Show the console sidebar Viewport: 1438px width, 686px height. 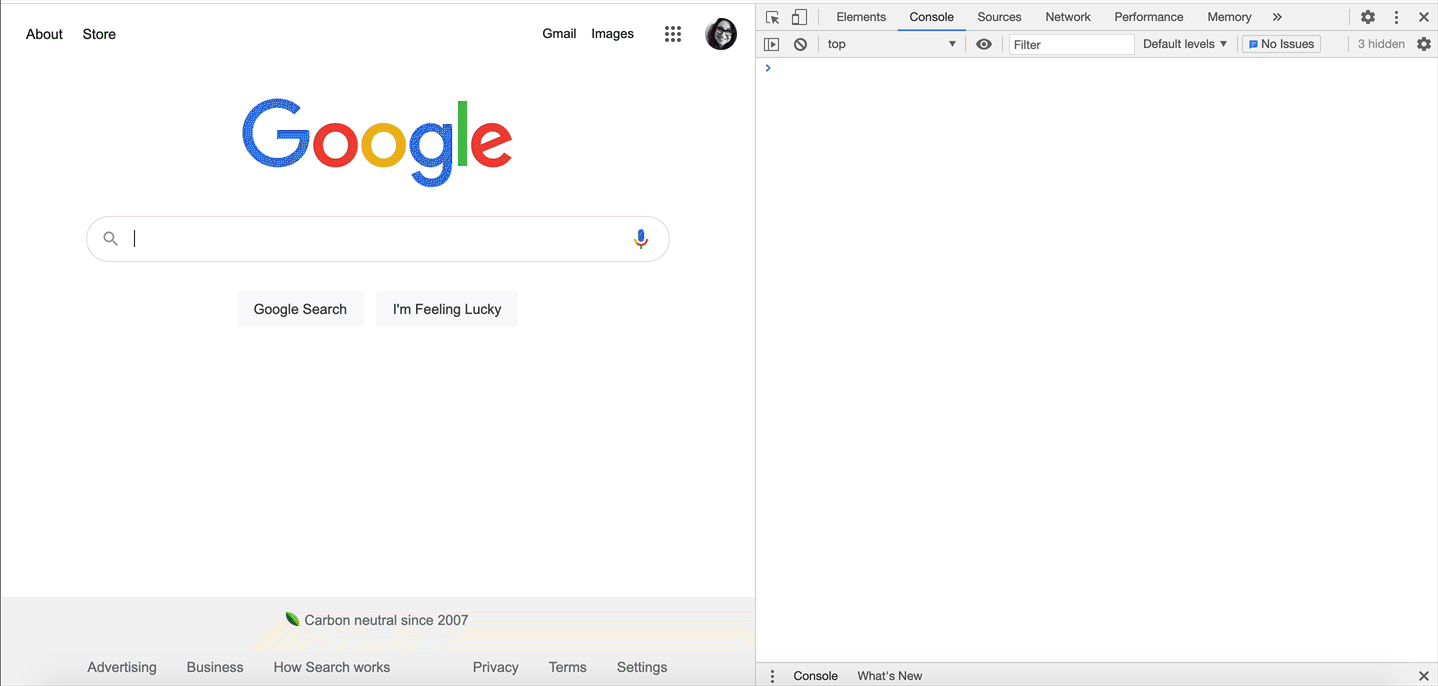tap(771, 44)
